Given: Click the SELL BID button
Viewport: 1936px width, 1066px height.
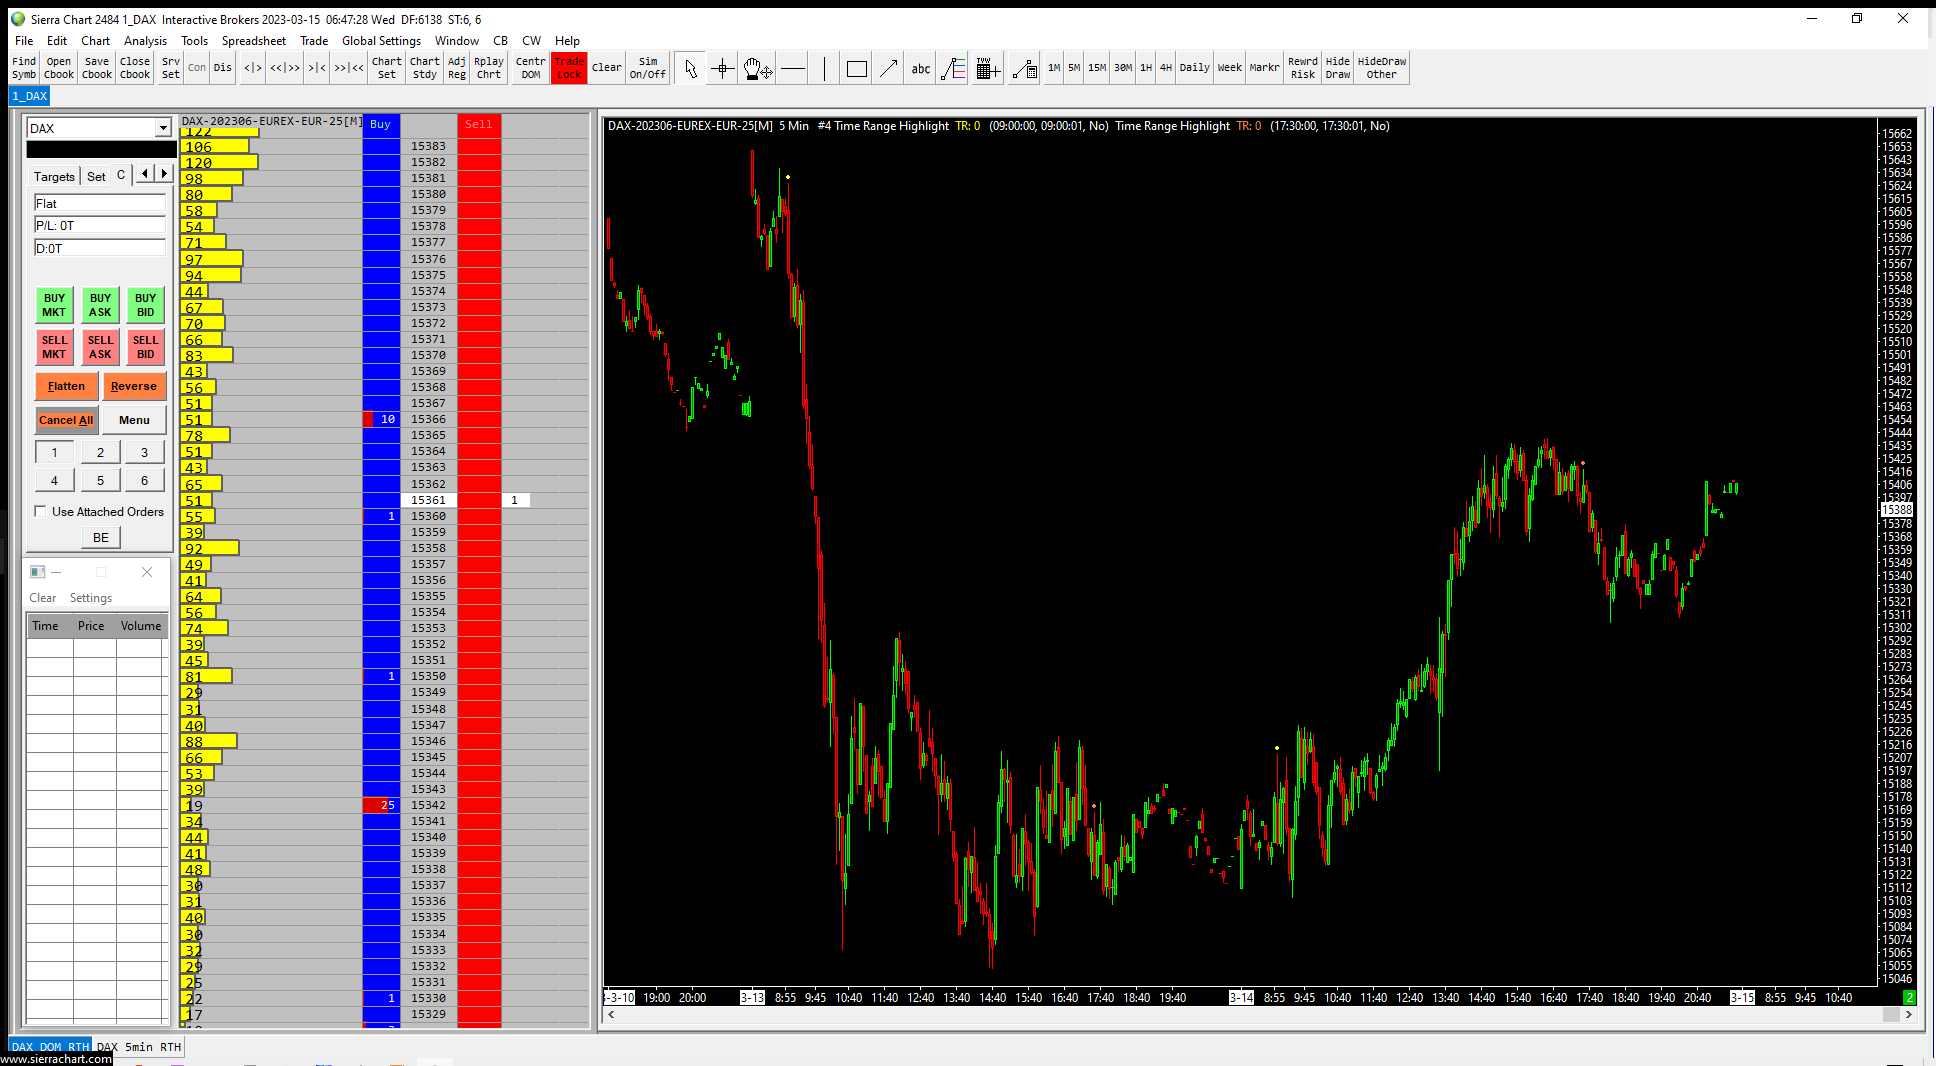Looking at the screenshot, I should (146, 347).
